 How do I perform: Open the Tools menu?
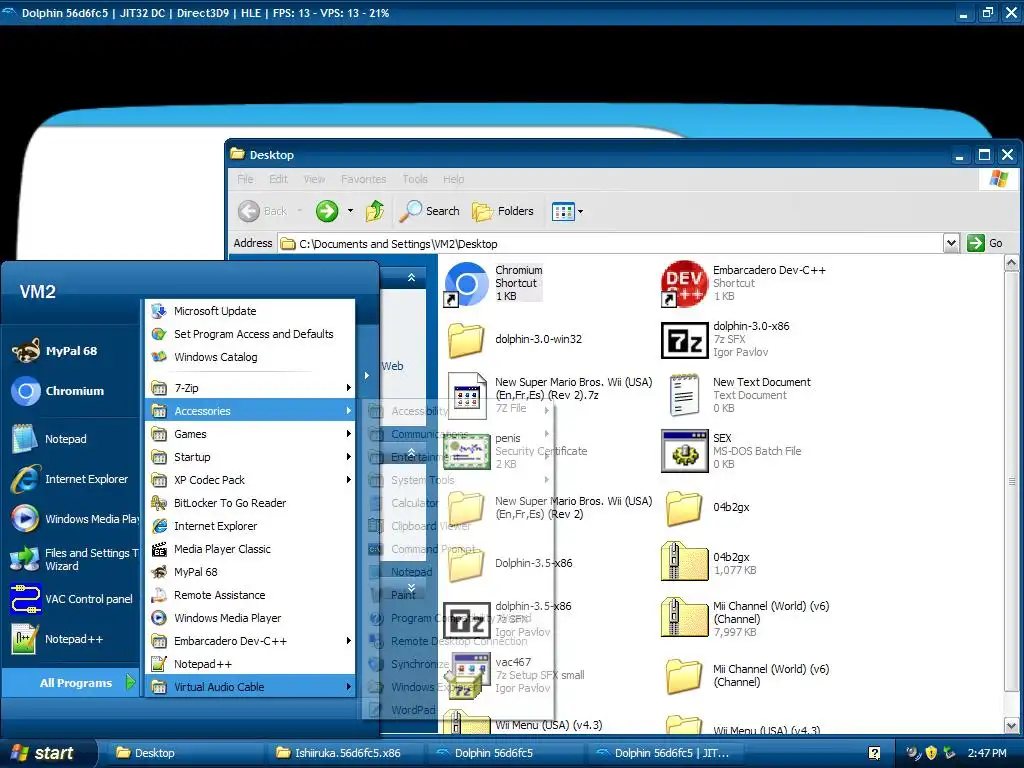(415, 179)
